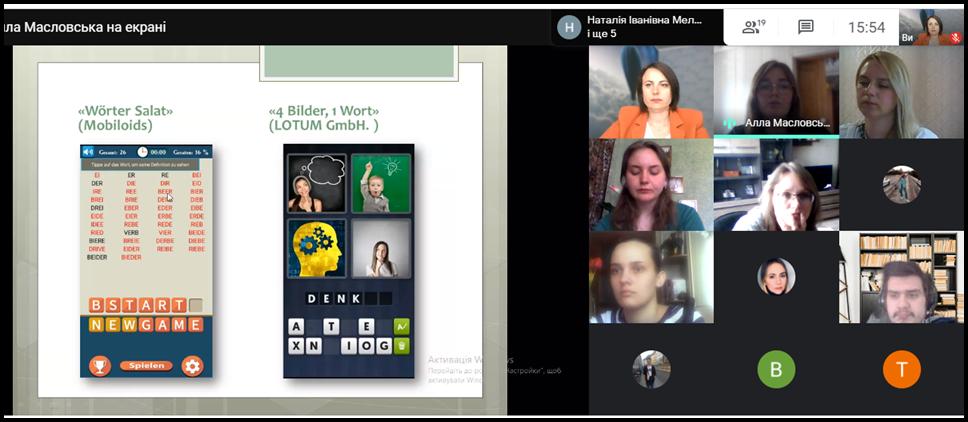Screen dimensions: 968x422
Task: Open the participants list icon showing 19
Action: (753, 27)
